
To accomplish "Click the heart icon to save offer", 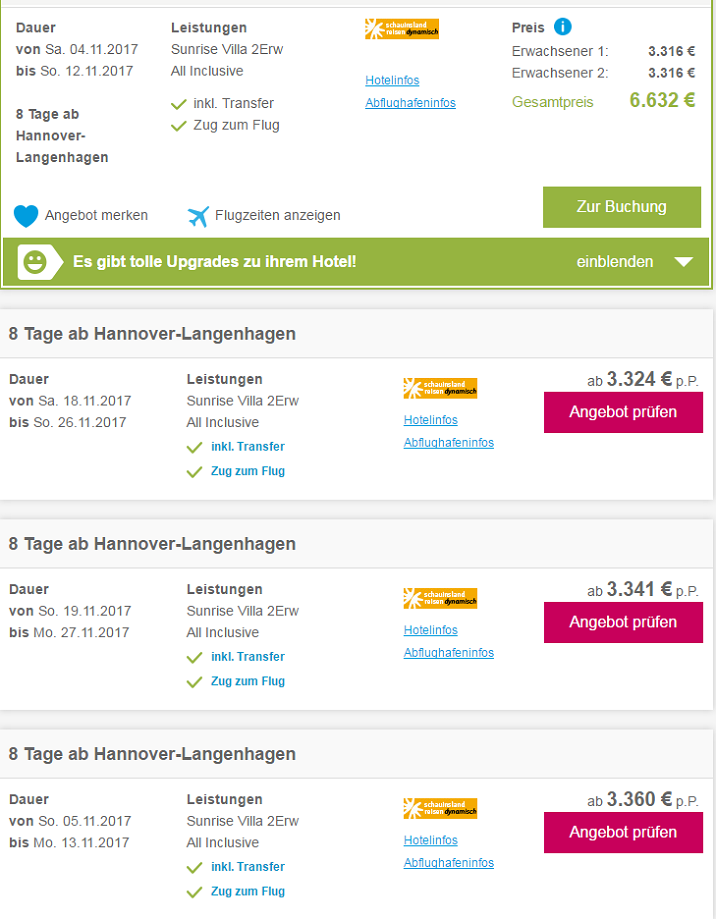I will point(26,215).
